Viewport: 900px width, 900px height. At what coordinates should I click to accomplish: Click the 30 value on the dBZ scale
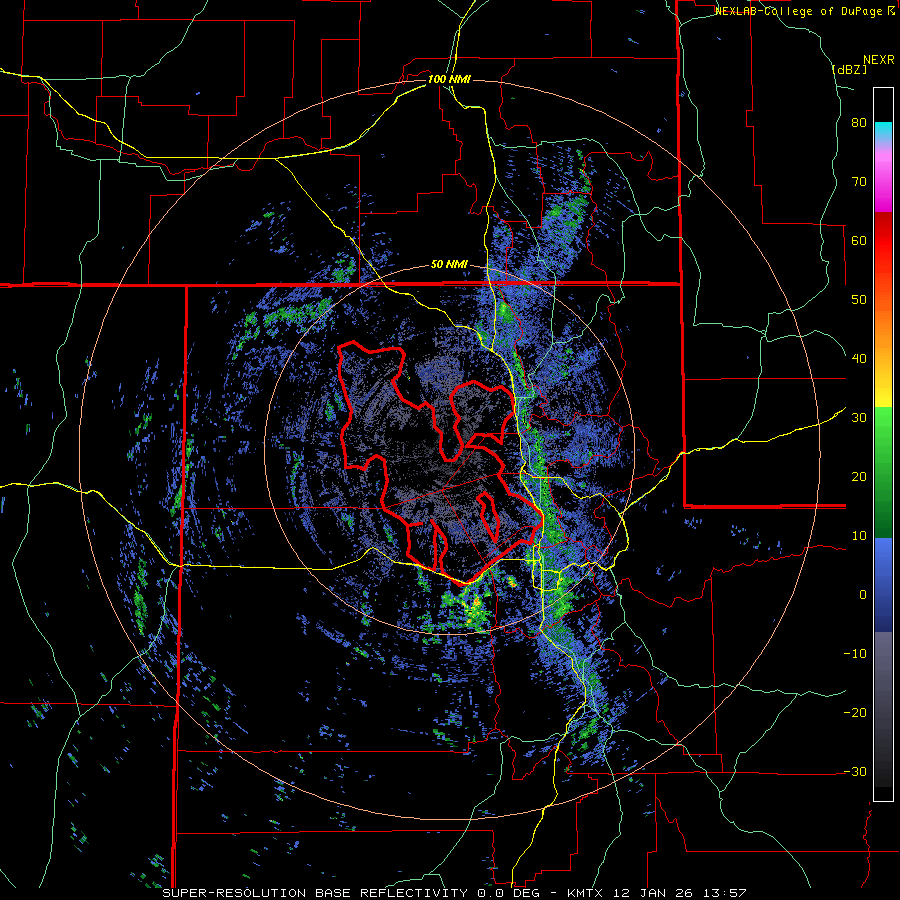[x=859, y=417]
